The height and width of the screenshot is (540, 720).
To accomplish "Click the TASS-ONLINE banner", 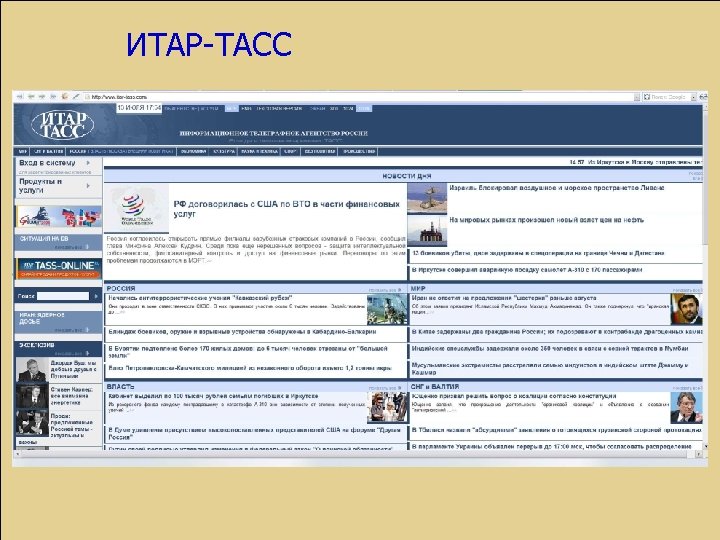I will pos(59,268).
